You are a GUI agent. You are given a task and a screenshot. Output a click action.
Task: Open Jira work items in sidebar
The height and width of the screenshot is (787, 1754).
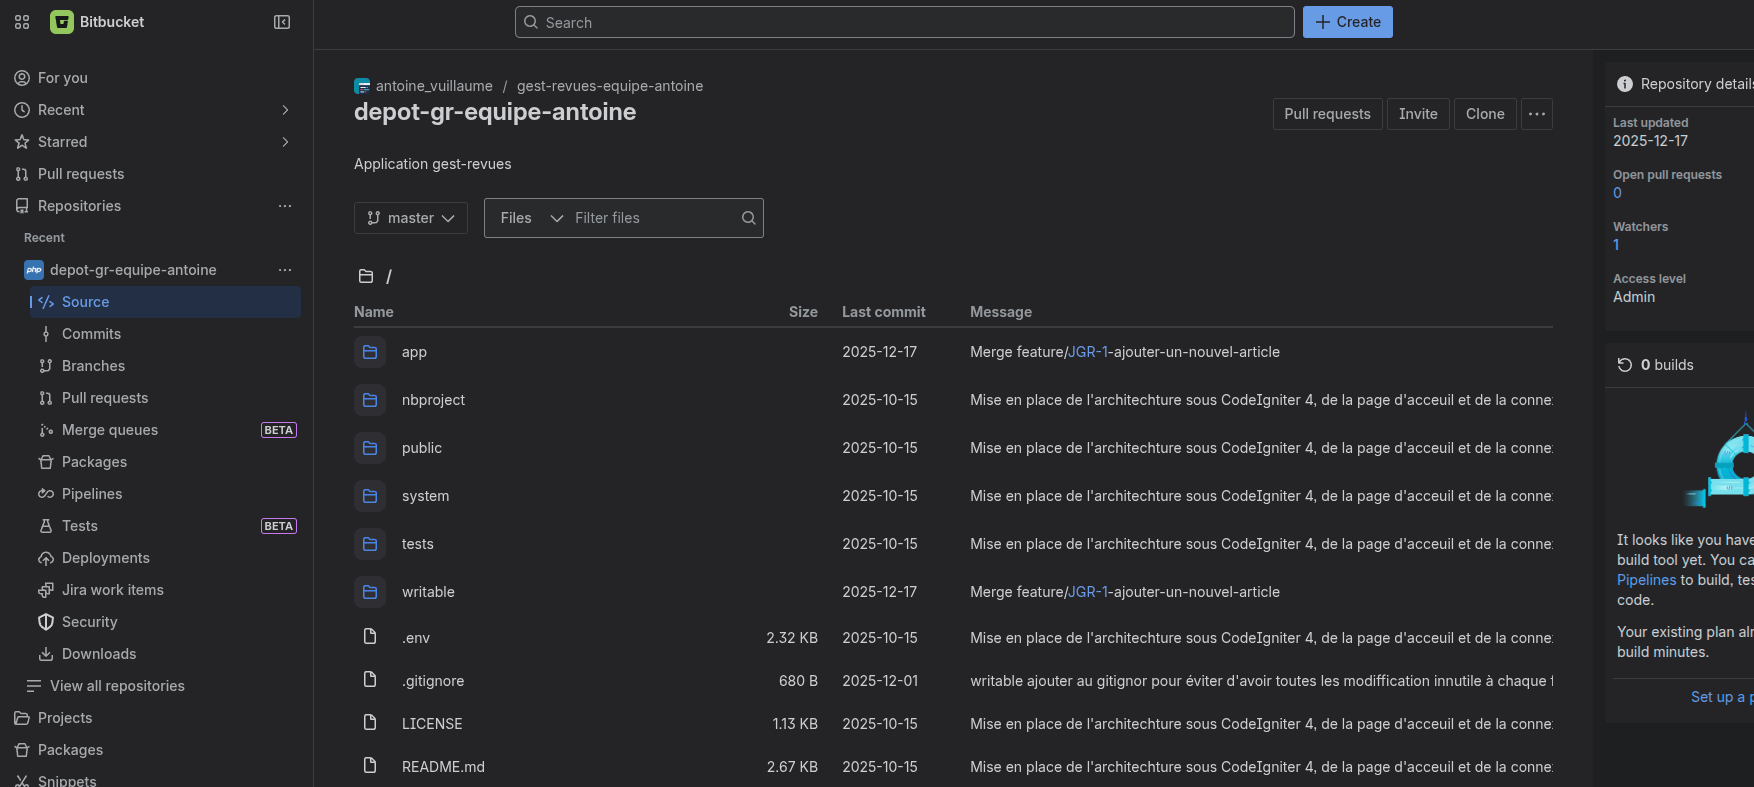165,590
